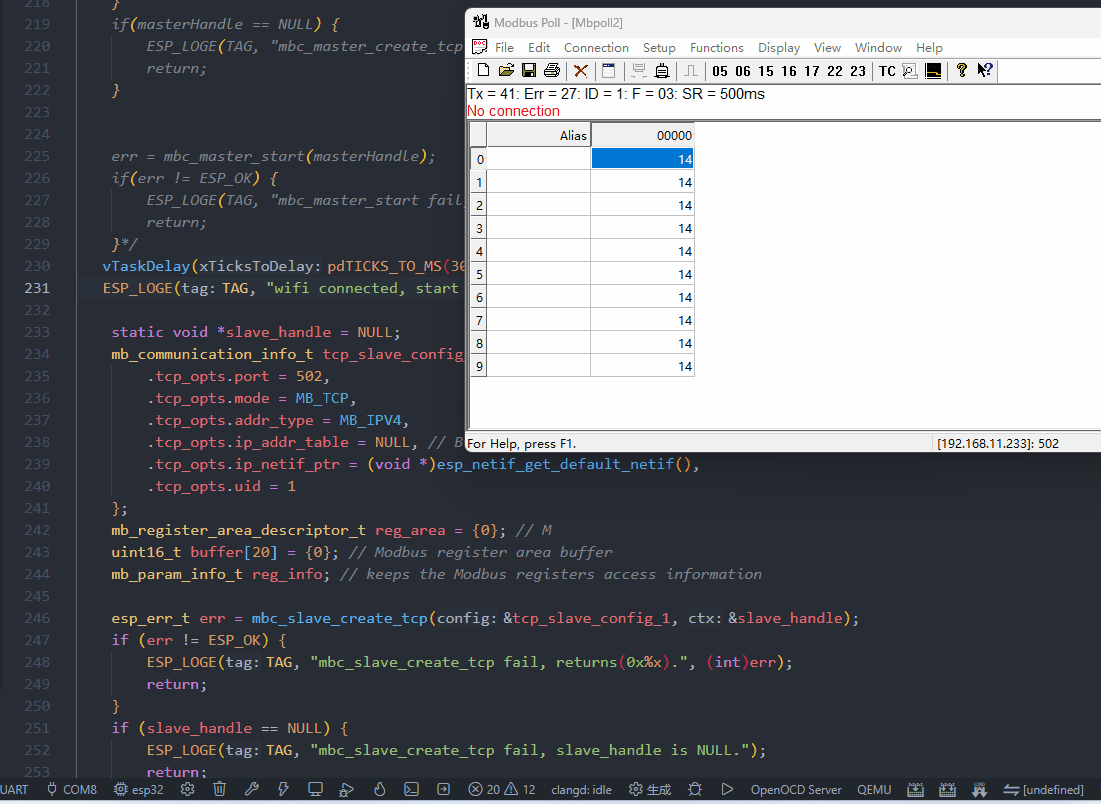Click the play launch icon in status bar
Screen dimensions: 1101x804
click(727, 789)
